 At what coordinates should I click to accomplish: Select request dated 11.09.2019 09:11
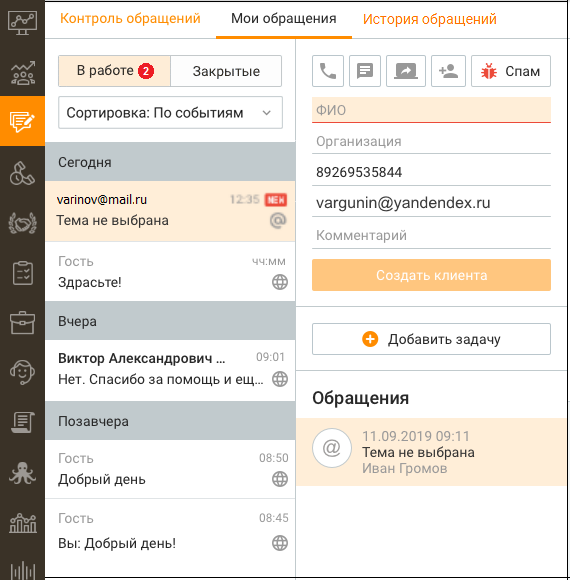point(431,452)
